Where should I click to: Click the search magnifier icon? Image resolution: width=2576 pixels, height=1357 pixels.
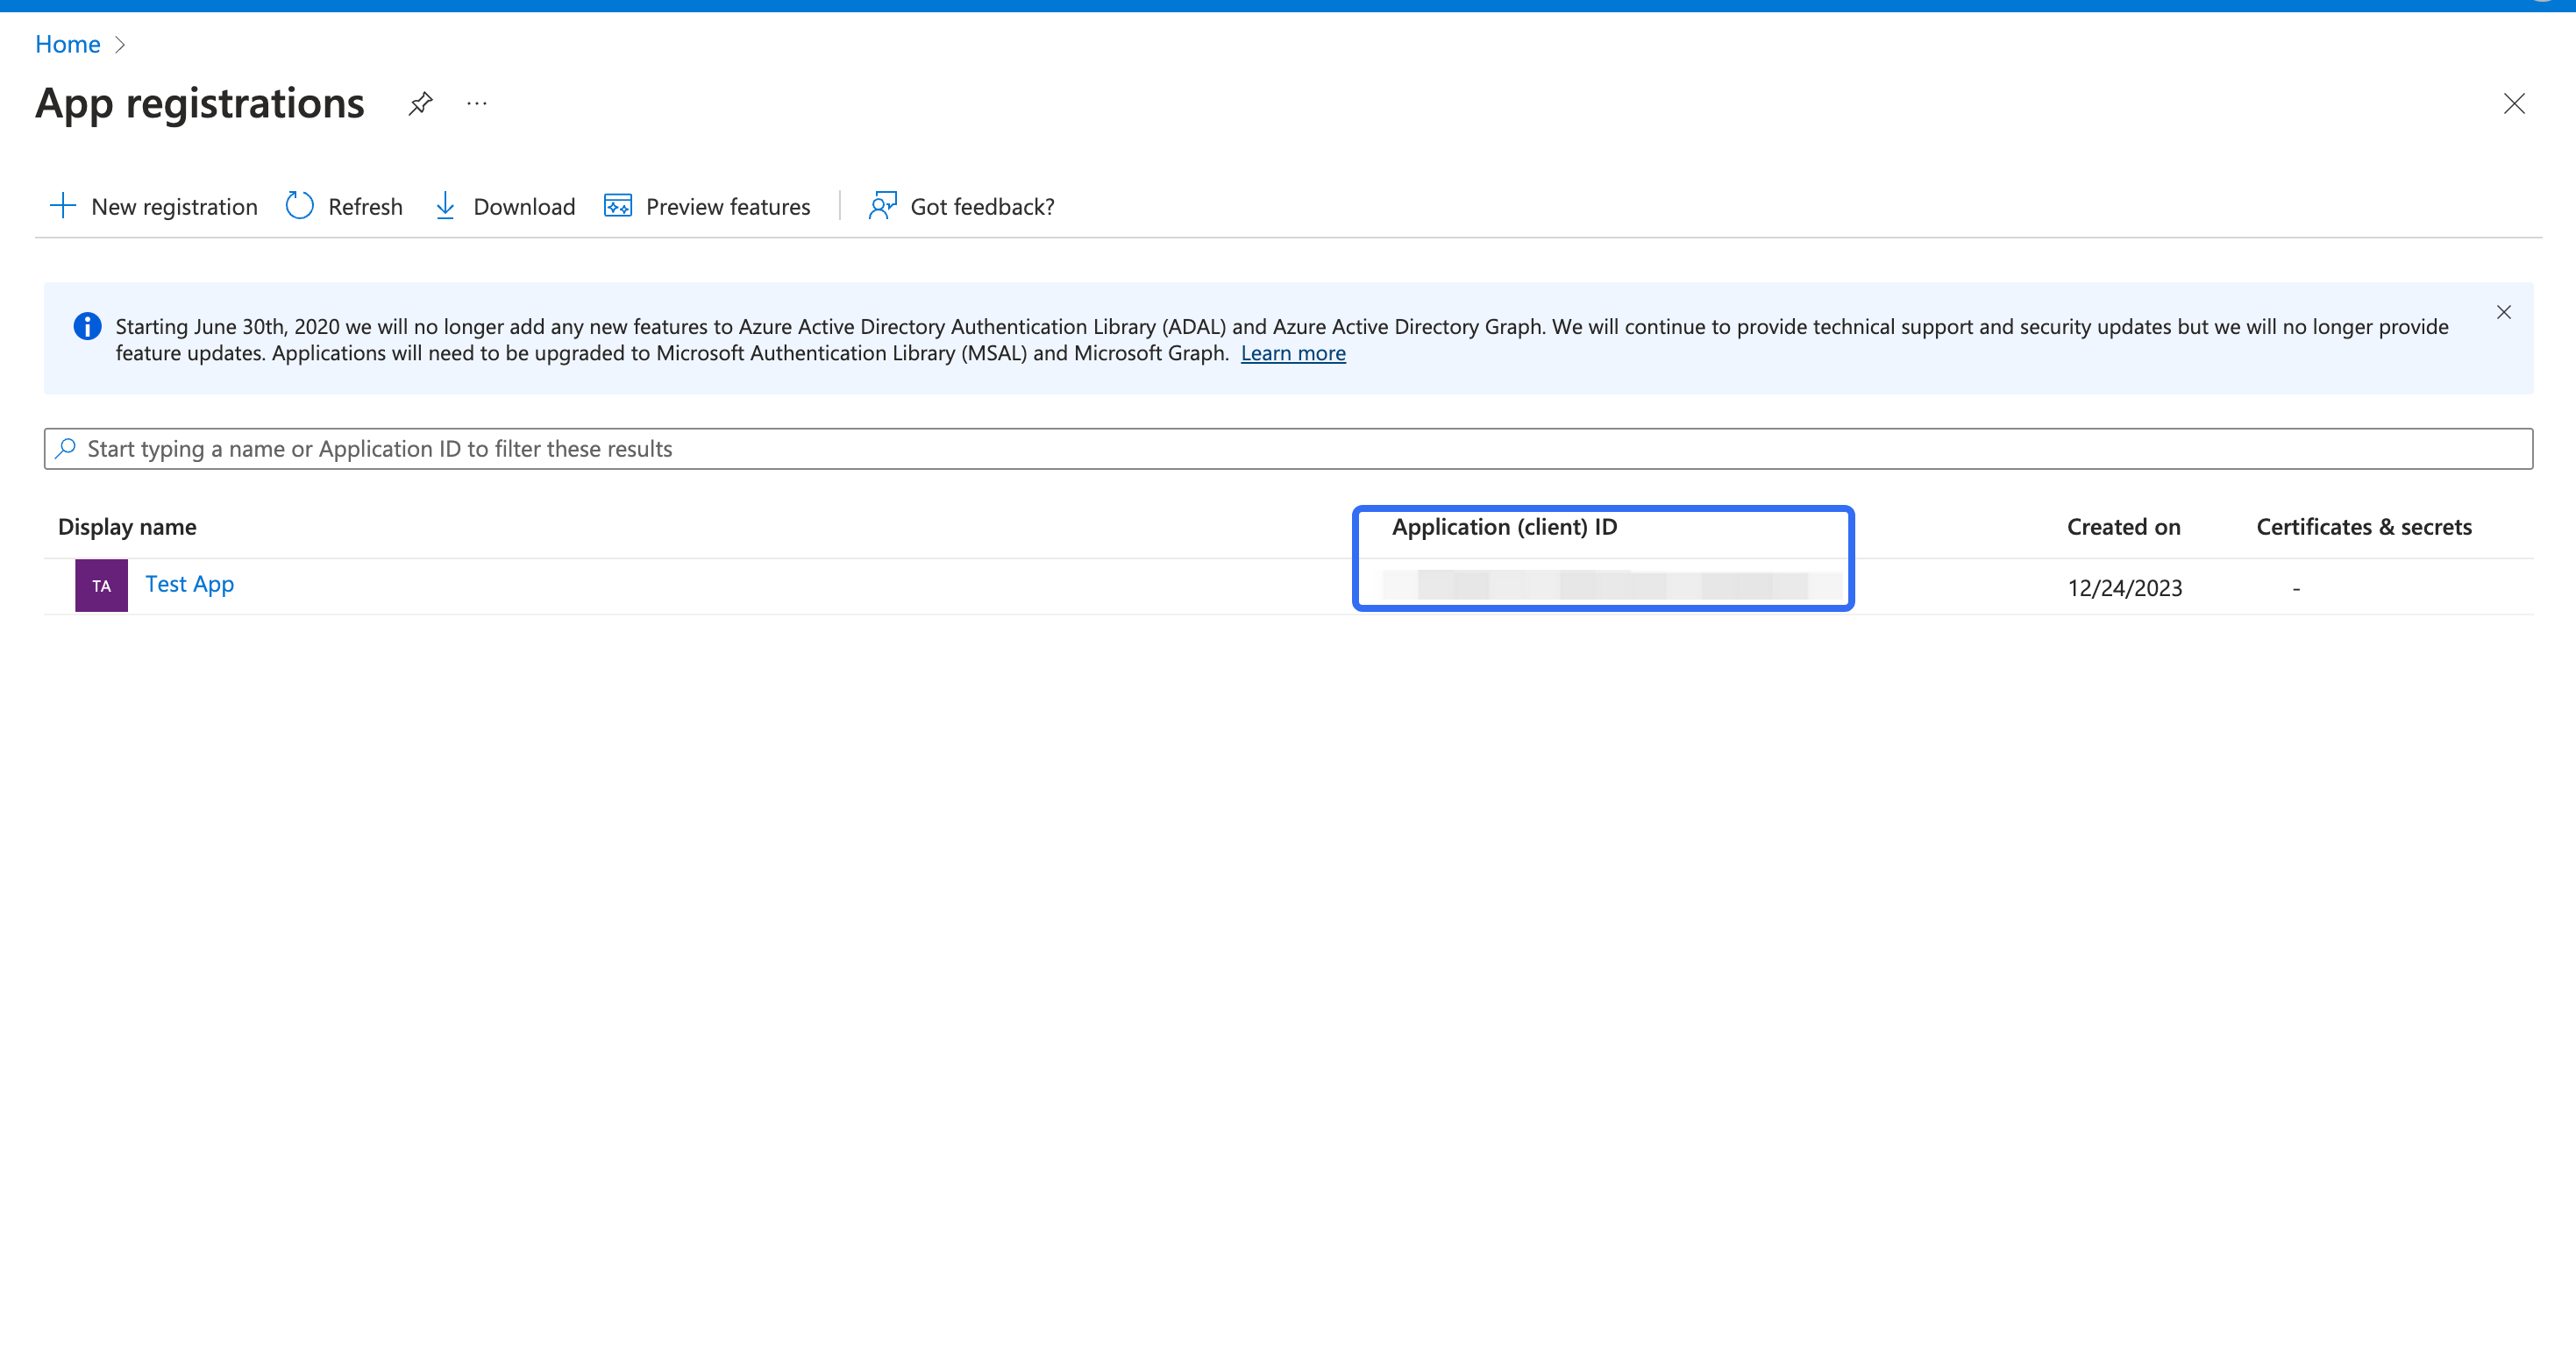tap(66, 448)
